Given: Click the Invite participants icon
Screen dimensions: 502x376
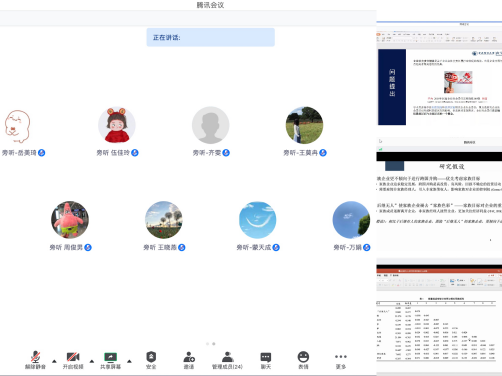Looking at the screenshot, I should [189, 357].
